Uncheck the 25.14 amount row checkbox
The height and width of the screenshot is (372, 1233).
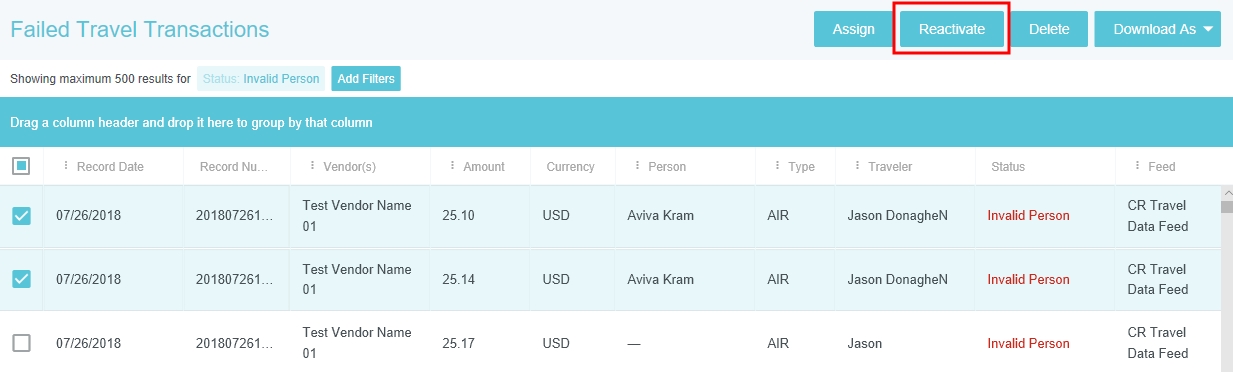pyautogui.click(x=21, y=279)
